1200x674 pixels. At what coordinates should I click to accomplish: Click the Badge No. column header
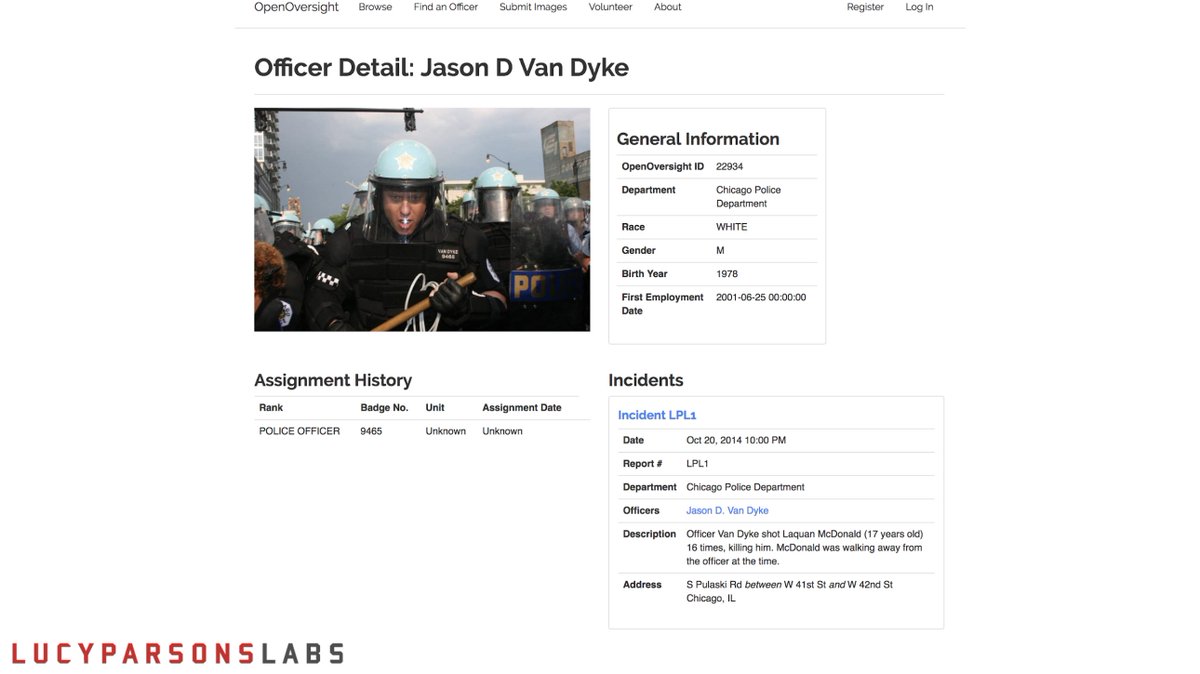pyautogui.click(x=384, y=408)
